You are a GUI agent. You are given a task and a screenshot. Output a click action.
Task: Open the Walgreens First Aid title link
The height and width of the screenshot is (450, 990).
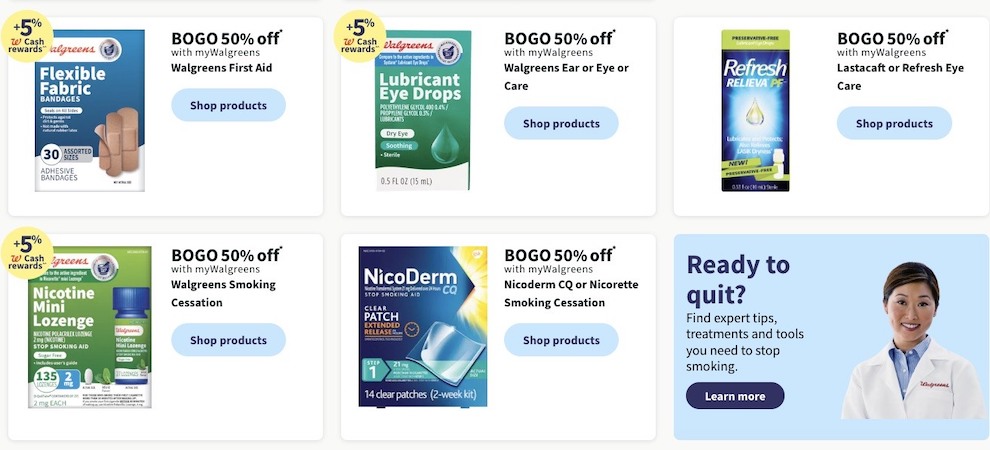tap(222, 68)
